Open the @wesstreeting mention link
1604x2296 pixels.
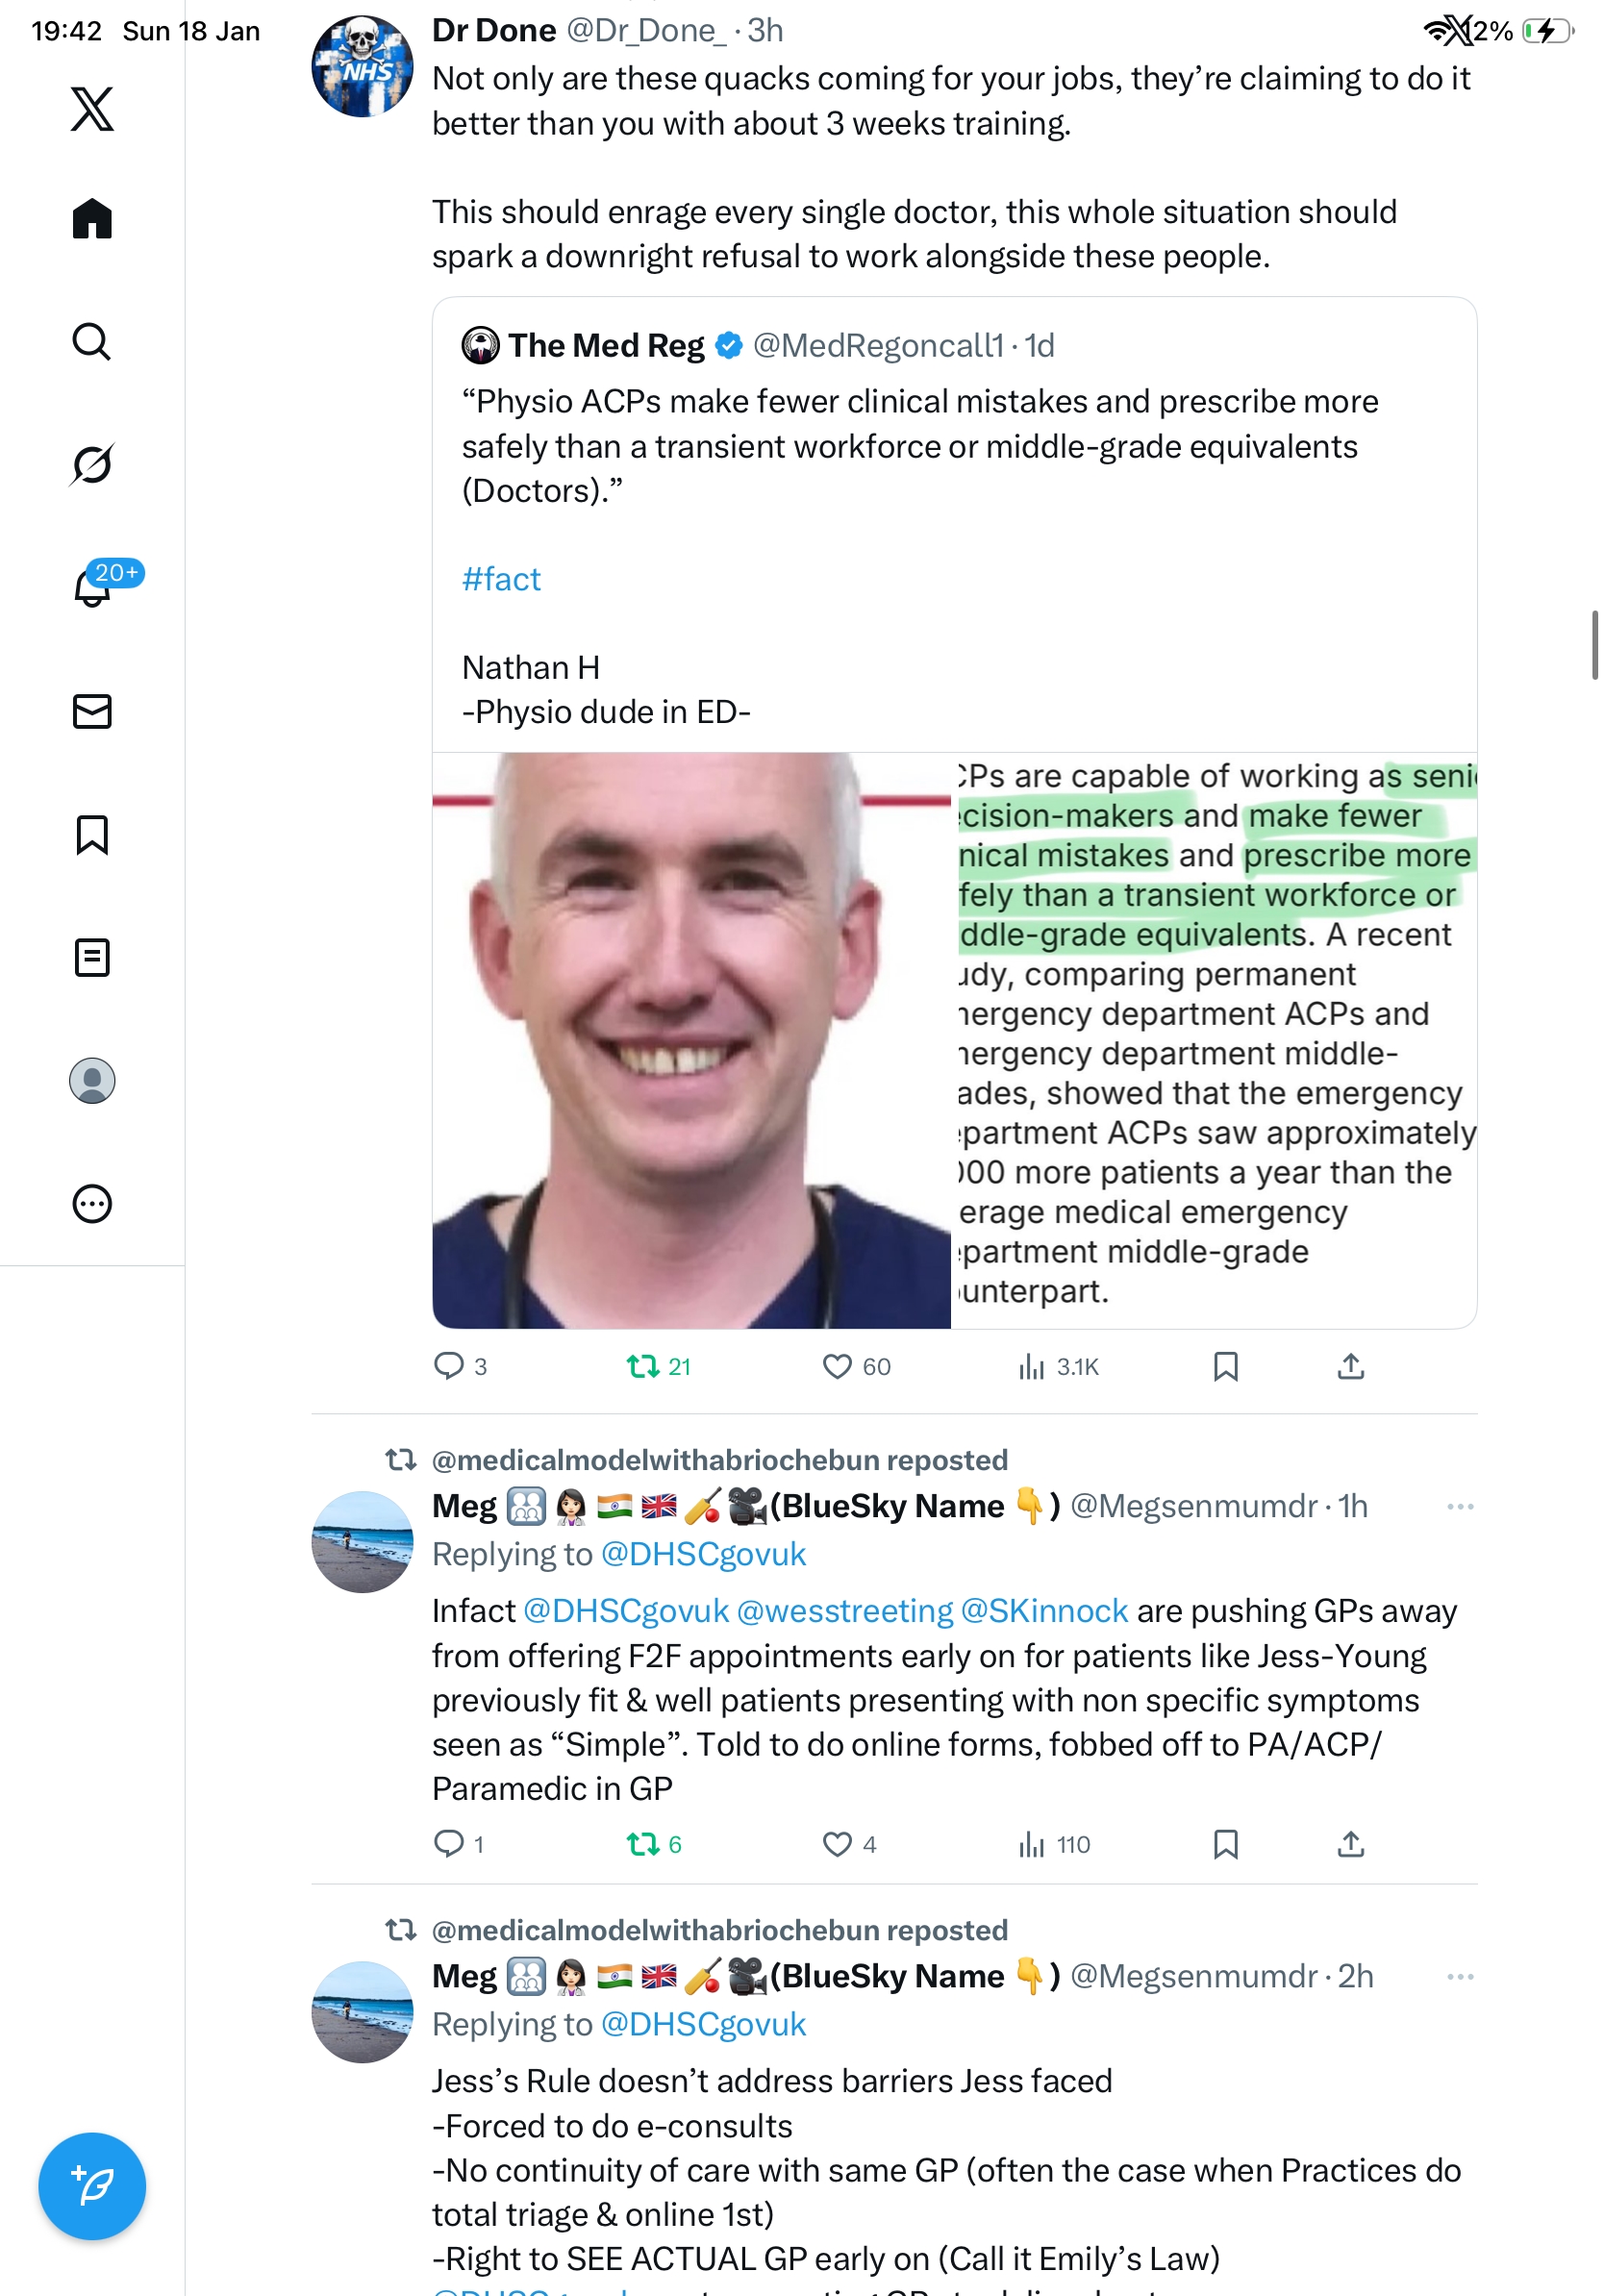844,1610
